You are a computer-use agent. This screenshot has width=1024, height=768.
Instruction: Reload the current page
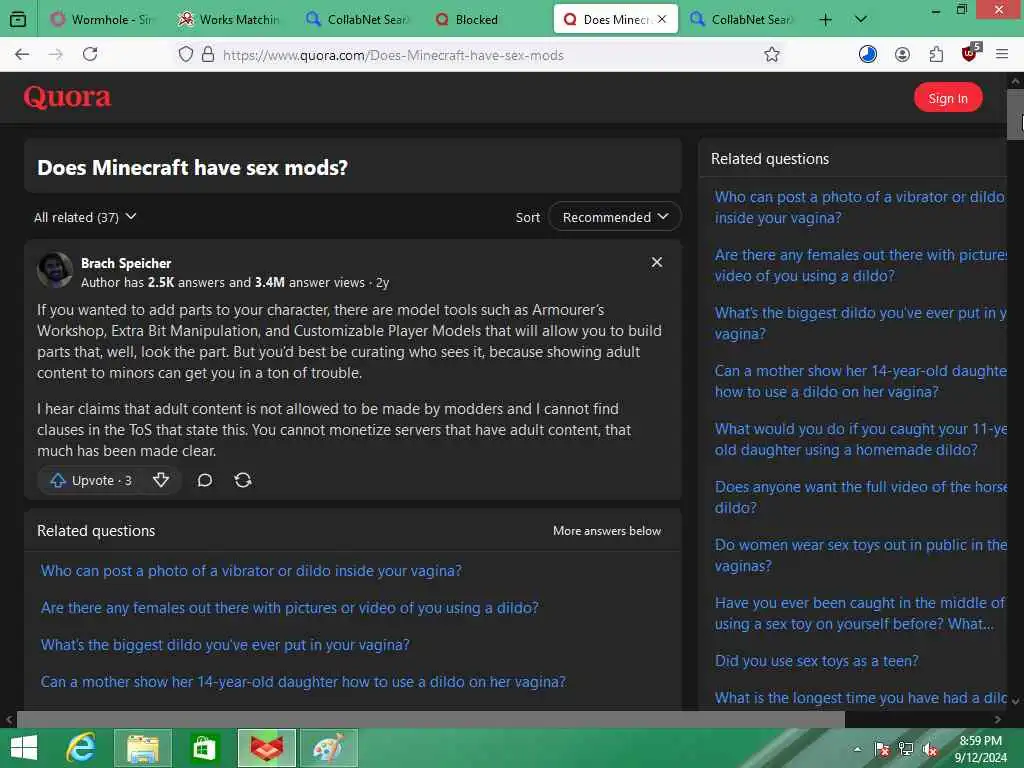90,54
